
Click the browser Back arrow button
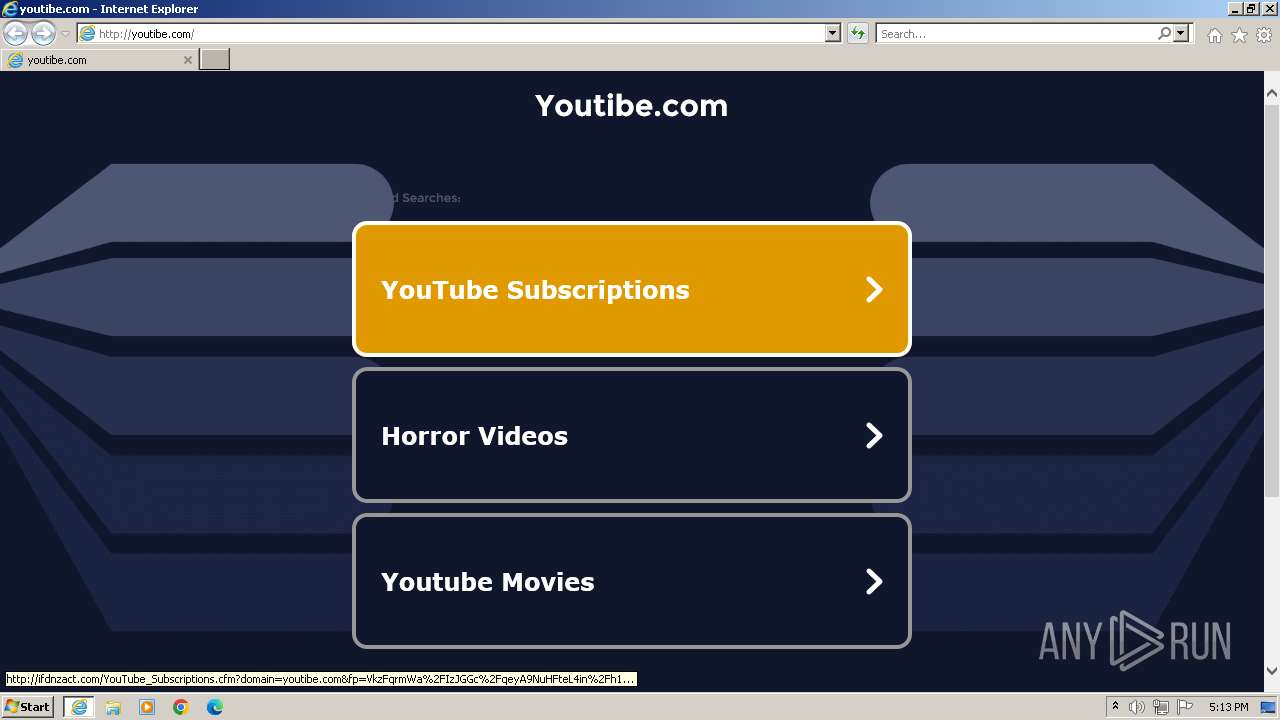point(15,34)
